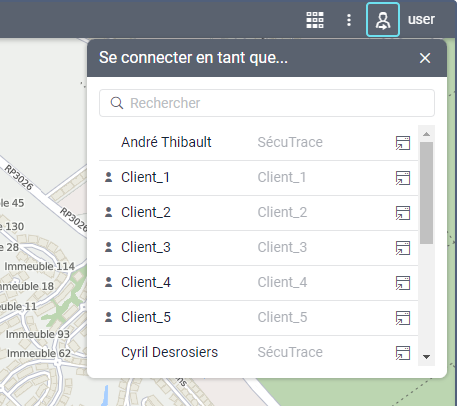Open Client_5 in new window icon
The width and height of the screenshot is (457, 406).
click(x=403, y=318)
